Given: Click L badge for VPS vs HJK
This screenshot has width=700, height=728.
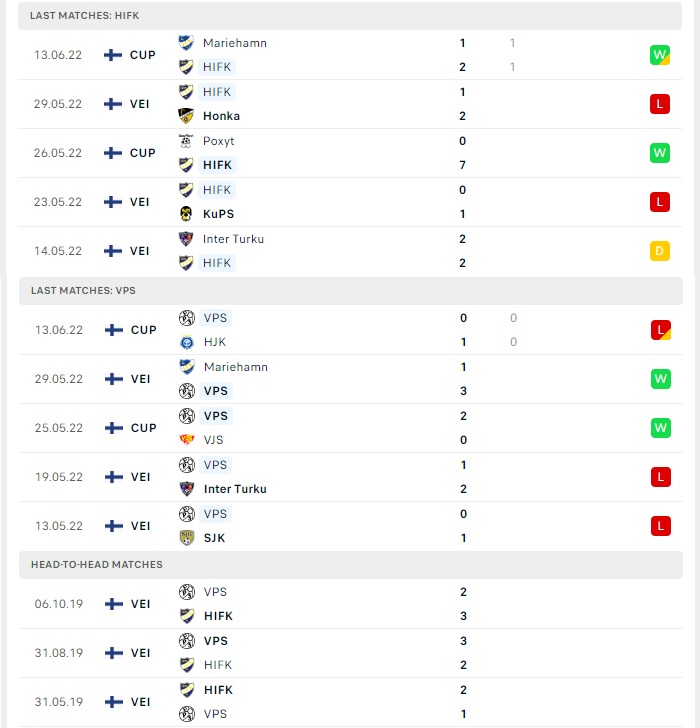Looking at the screenshot, I should [661, 330].
